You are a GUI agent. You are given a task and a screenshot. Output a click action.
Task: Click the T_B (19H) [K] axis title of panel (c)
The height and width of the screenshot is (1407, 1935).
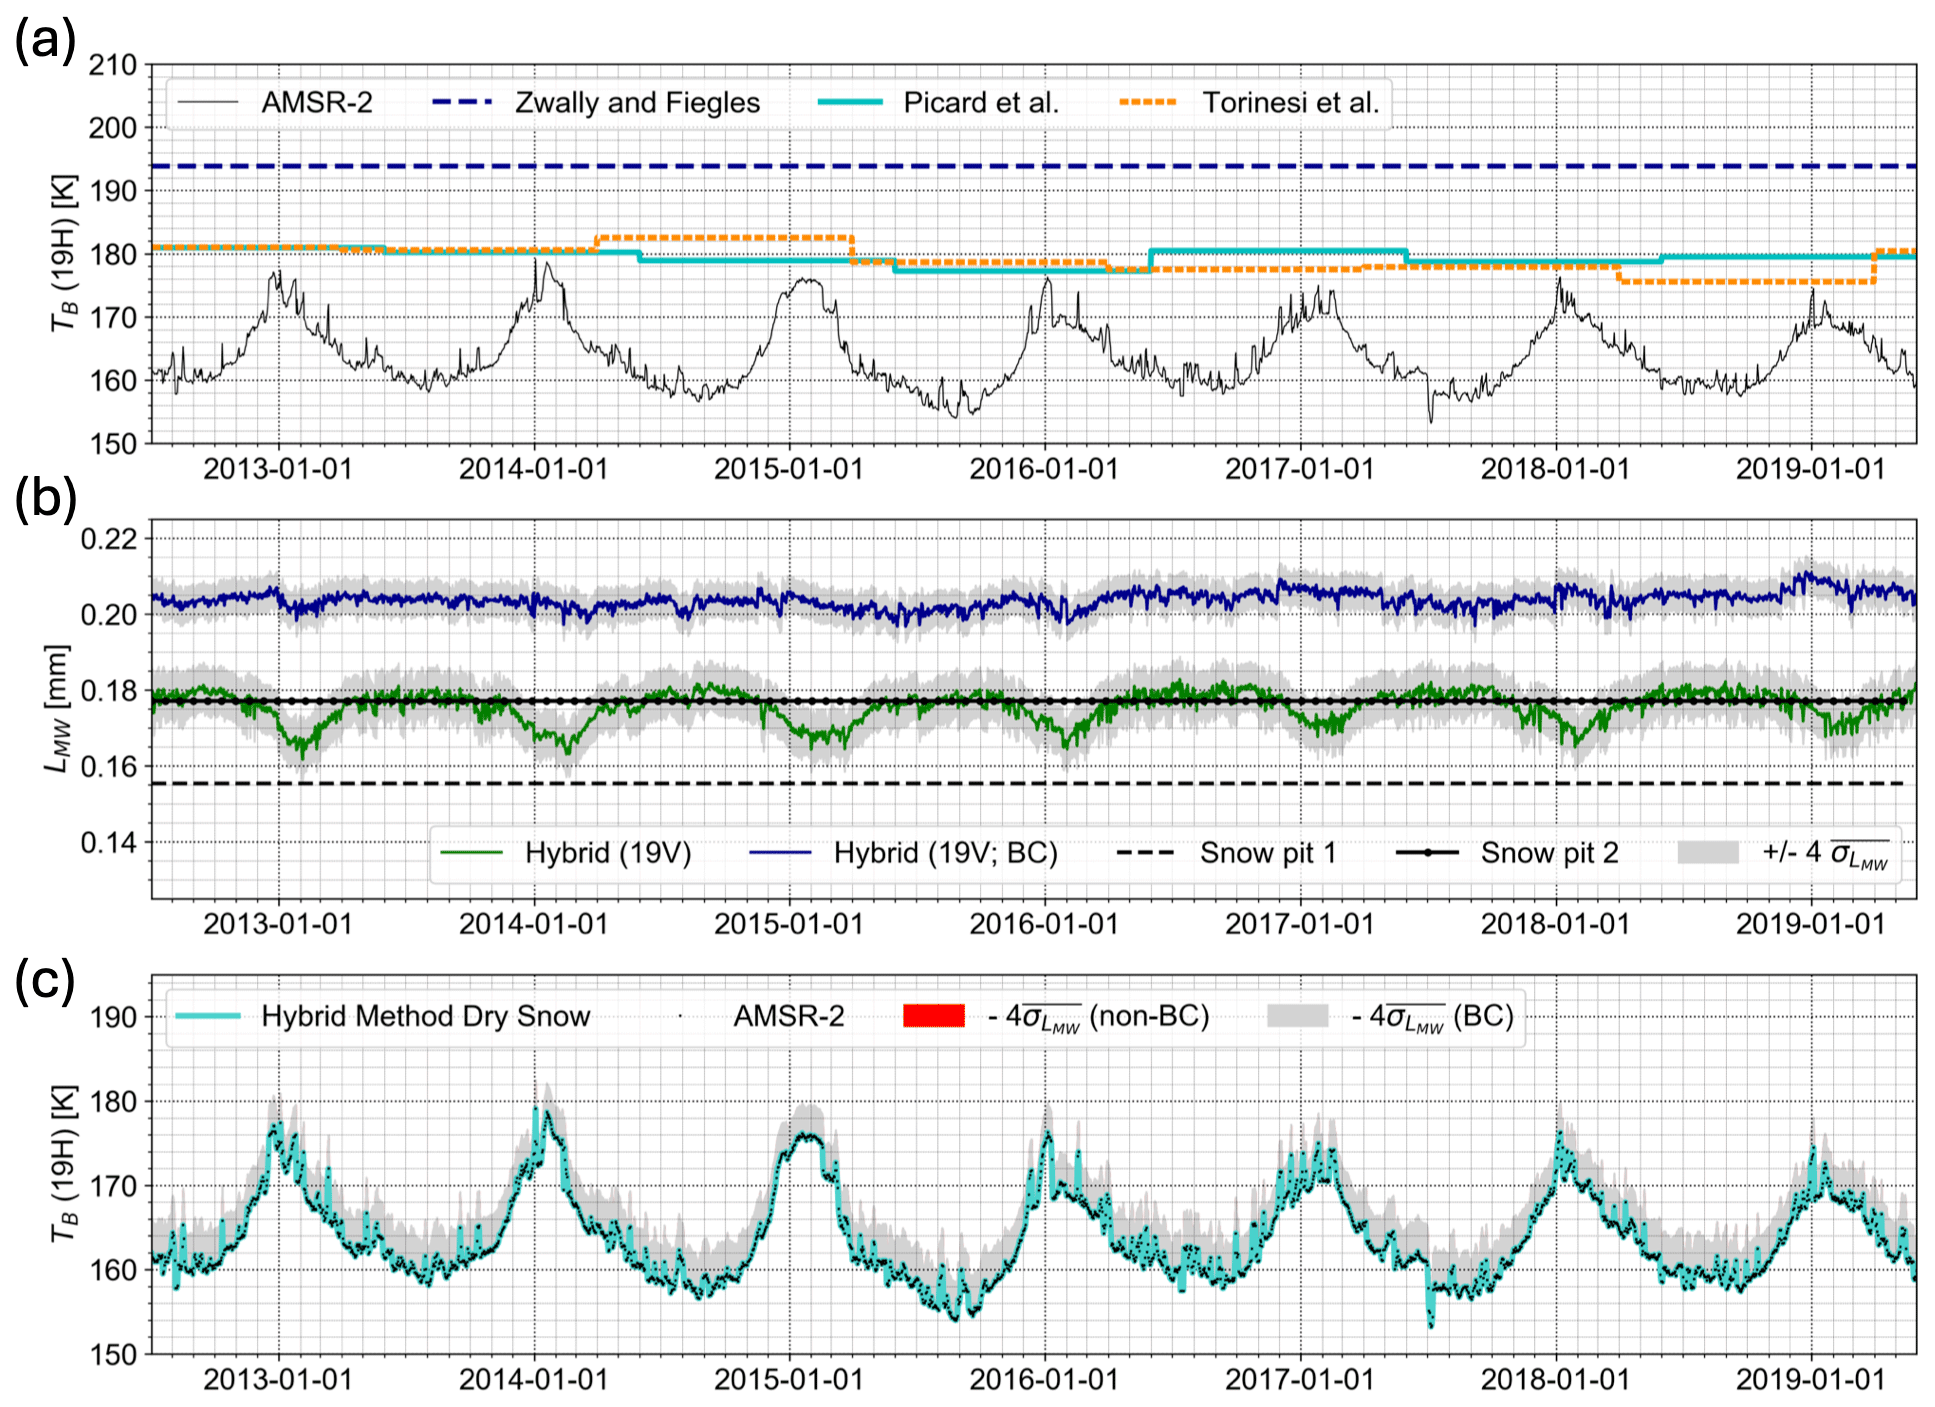tap(63, 1164)
